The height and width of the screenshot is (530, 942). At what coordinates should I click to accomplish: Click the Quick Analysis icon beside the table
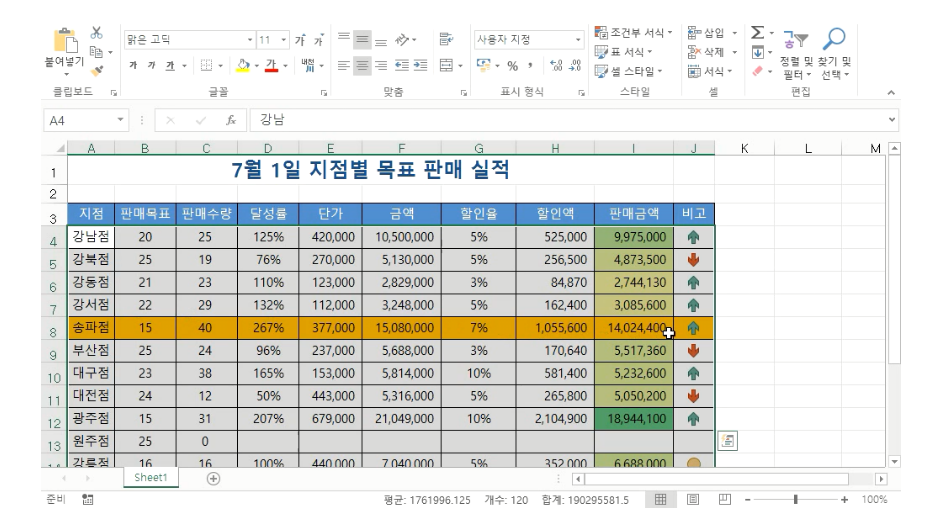[728, 441]
